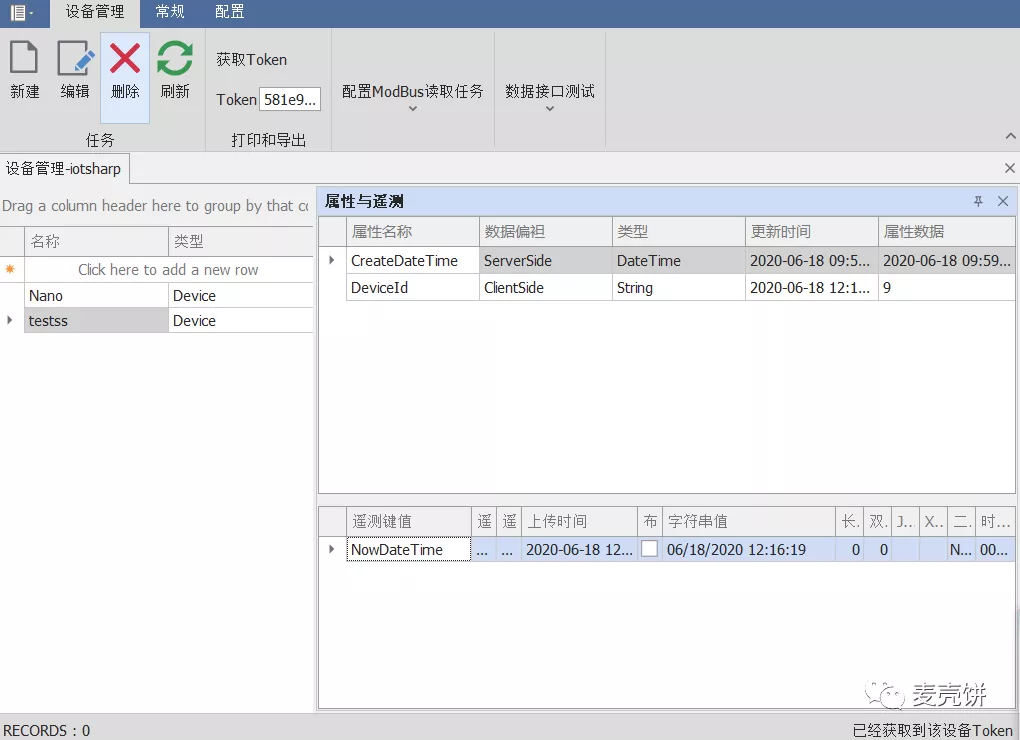The image size is (1020, 740).
Task: Click the ClientSide cell
Action: click(x=545, y=287)
